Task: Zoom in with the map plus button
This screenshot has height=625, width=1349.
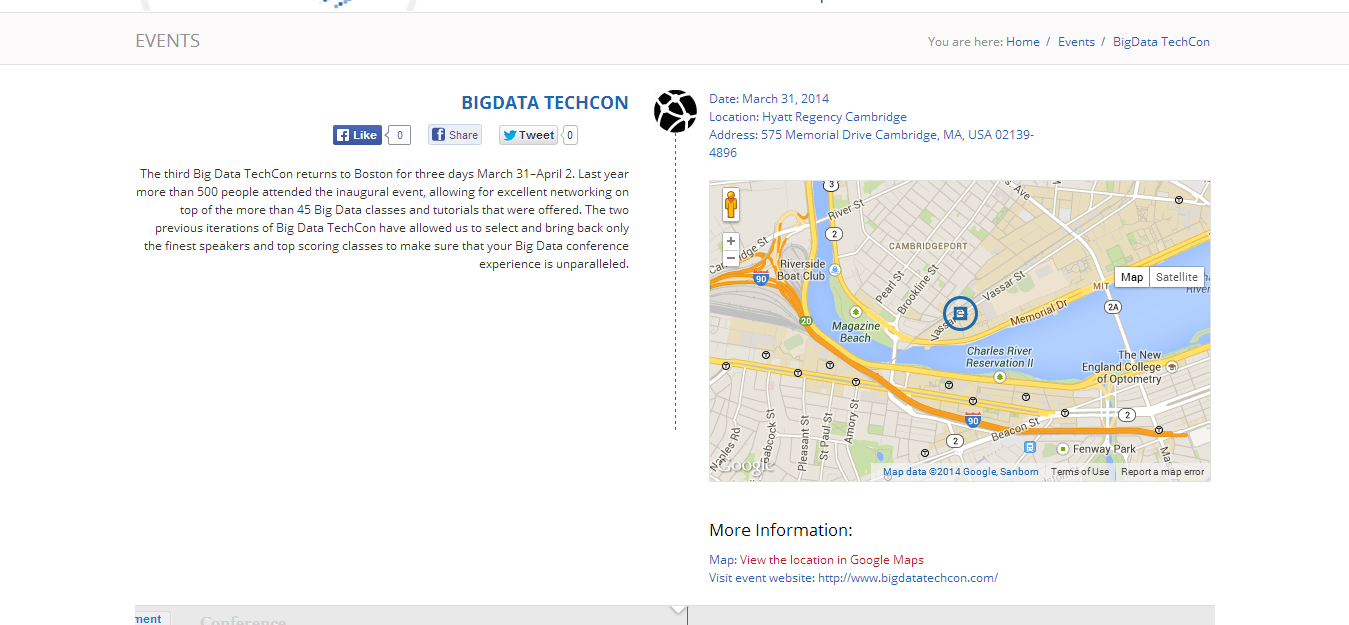Action: tap(731, 241)
